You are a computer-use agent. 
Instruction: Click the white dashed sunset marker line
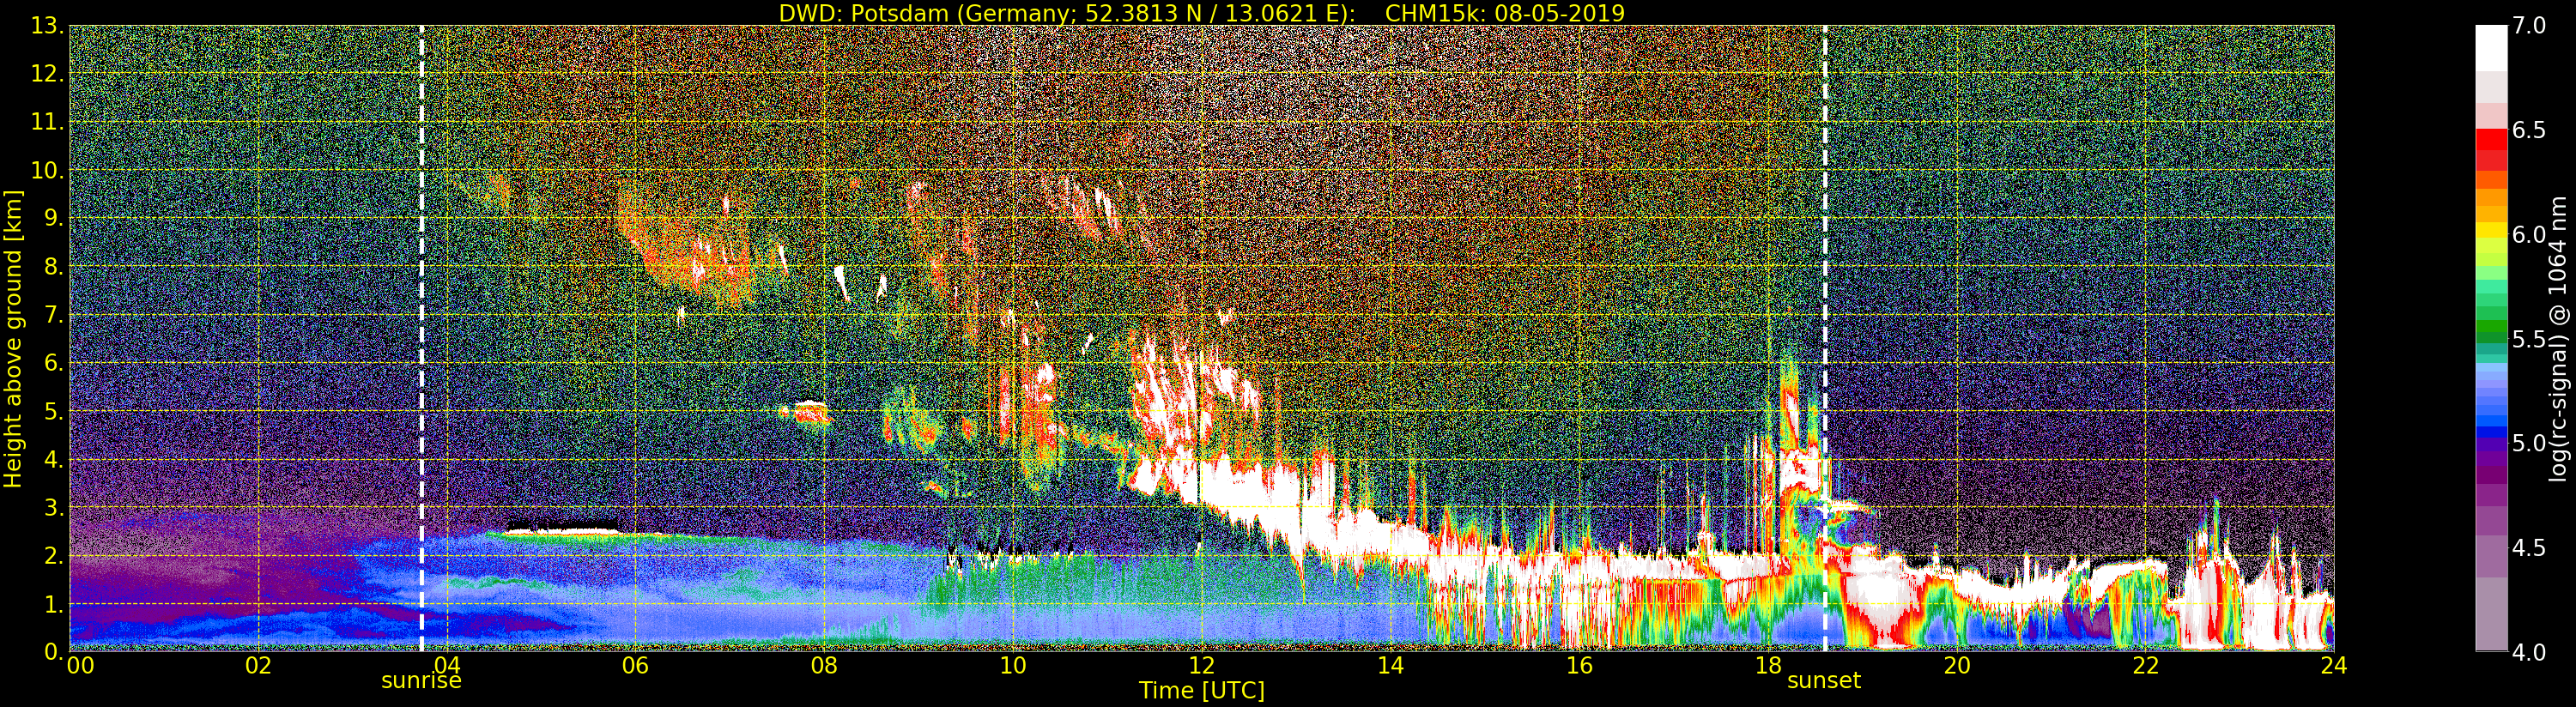pyautogui.click(x=1825, y=338)
